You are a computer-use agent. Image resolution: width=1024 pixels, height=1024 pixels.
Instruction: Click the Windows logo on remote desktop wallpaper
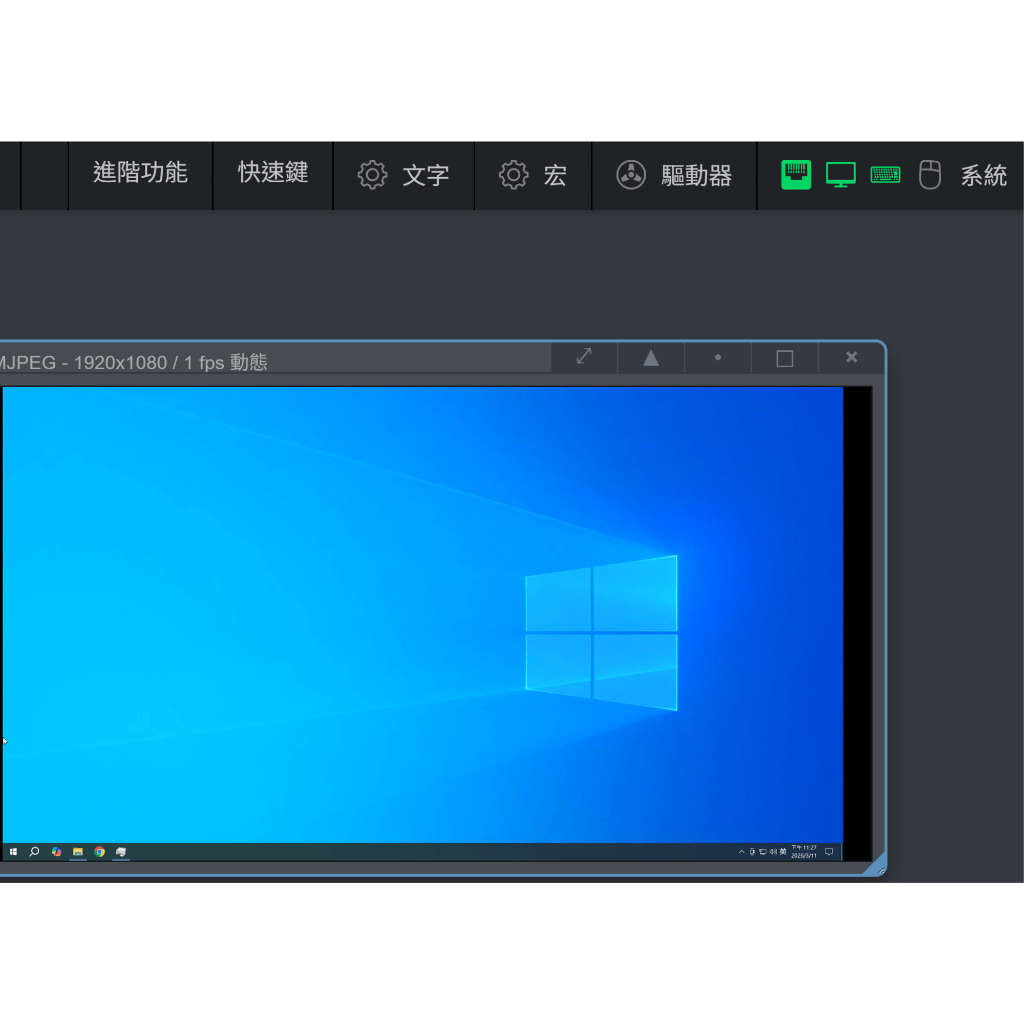click(601, 633)
